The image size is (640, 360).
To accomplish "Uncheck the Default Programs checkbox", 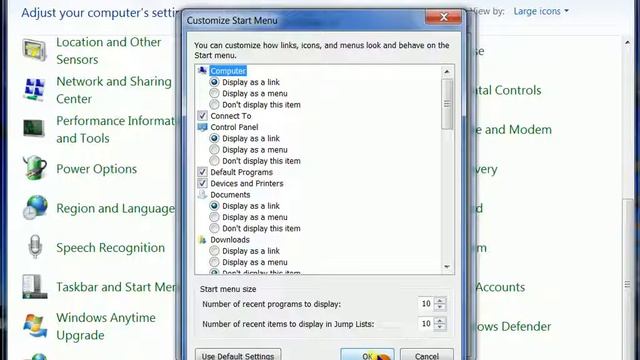I will click(202, 172).
